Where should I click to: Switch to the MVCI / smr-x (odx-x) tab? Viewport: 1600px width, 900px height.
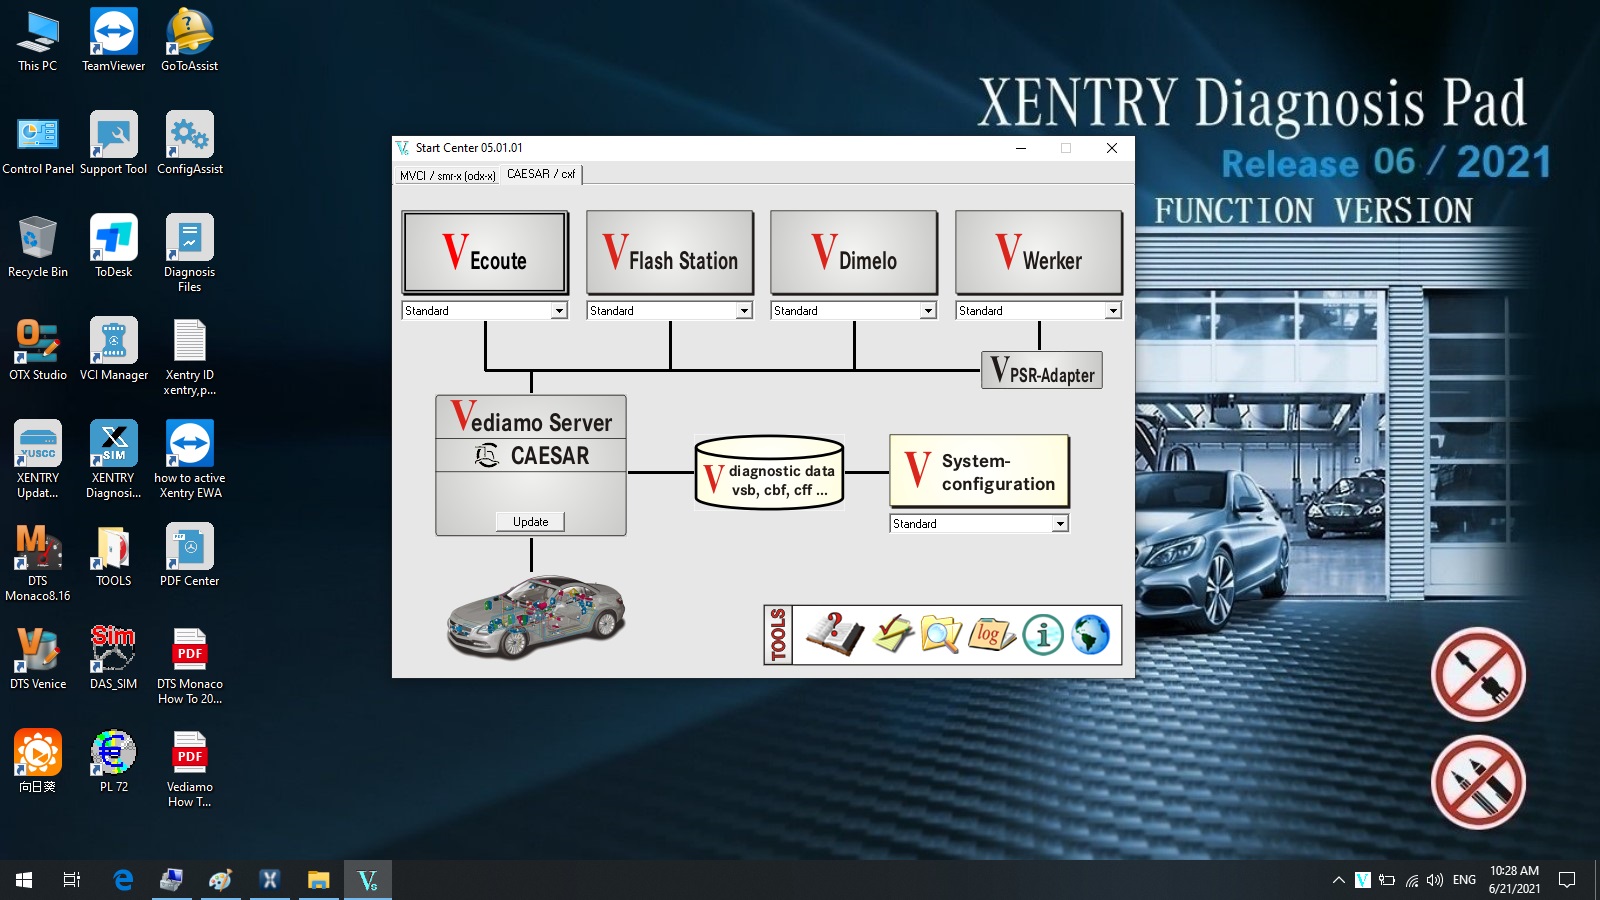point(447,175)
